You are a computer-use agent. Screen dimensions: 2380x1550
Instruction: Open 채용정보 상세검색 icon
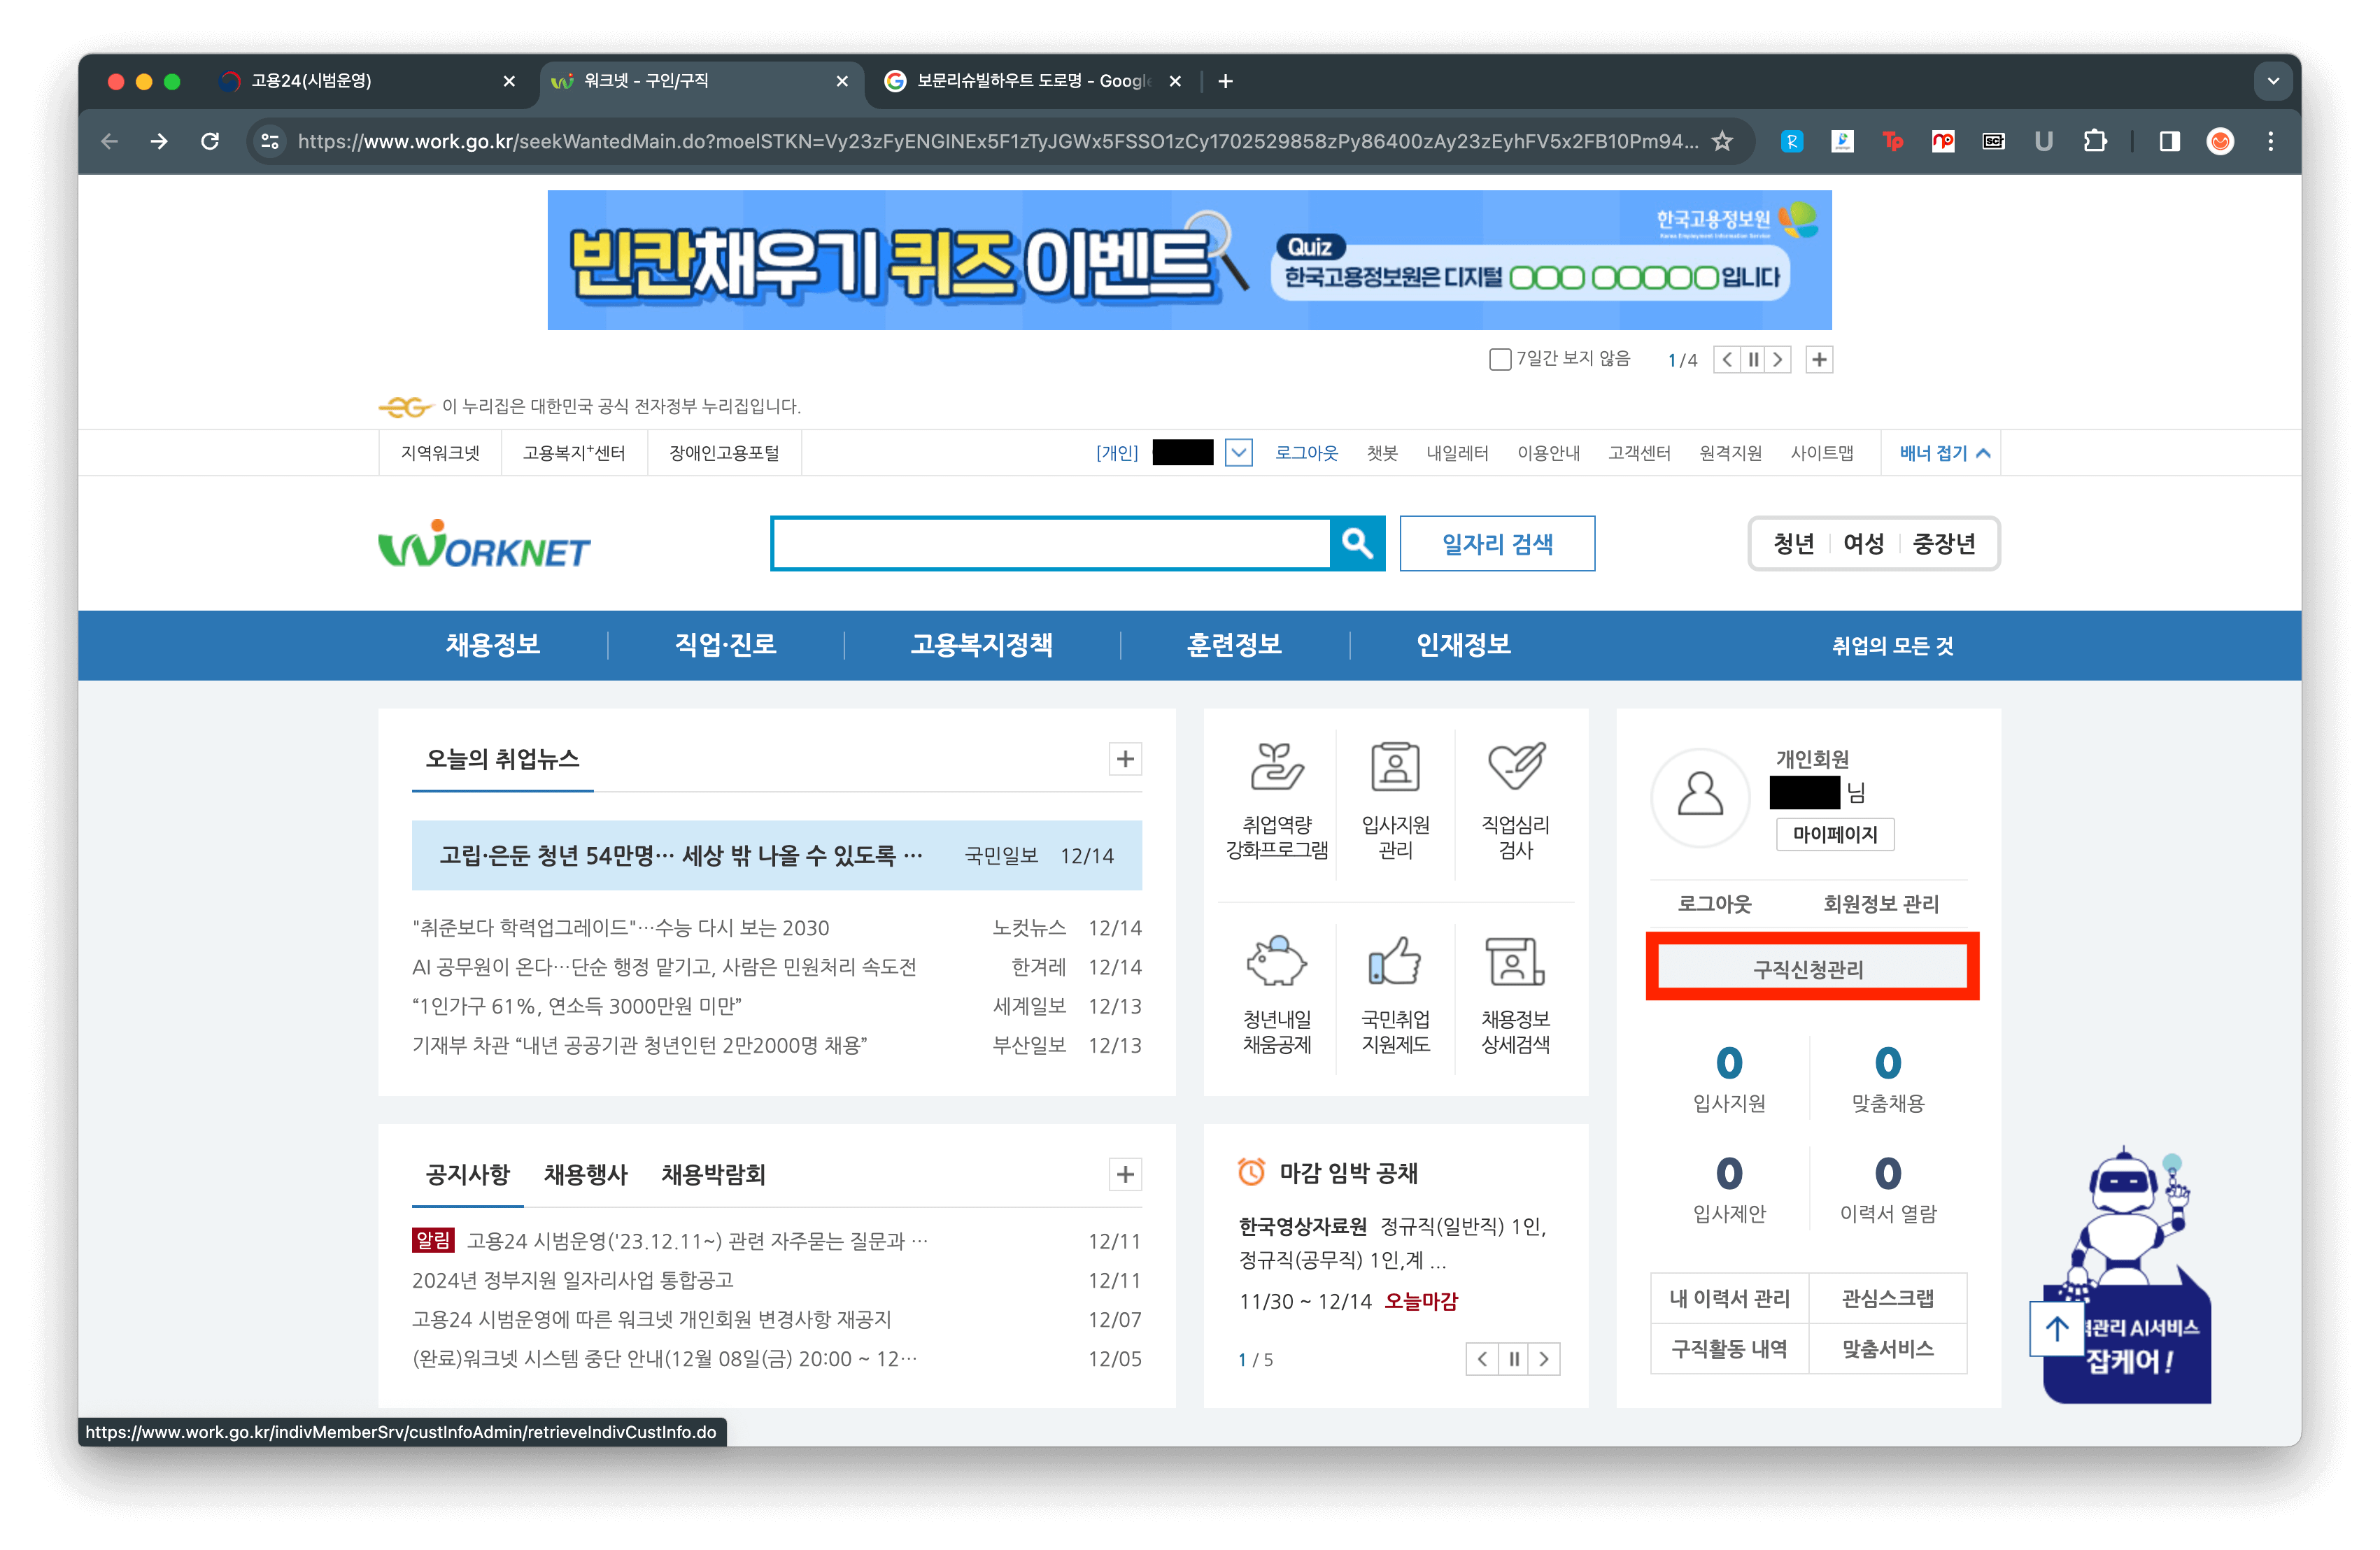pyautogui.click(x=1515, y=962)
